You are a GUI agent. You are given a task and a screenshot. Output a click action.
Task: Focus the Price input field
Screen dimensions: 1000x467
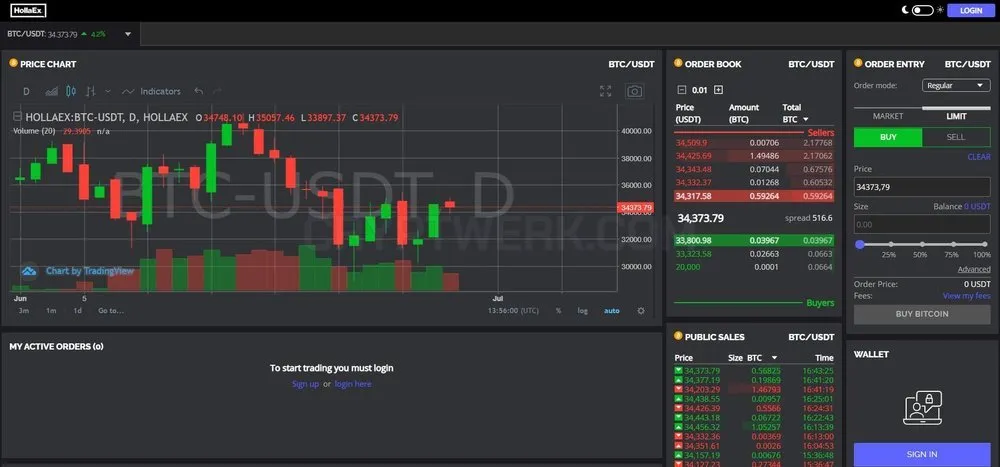tap(922, 187)
